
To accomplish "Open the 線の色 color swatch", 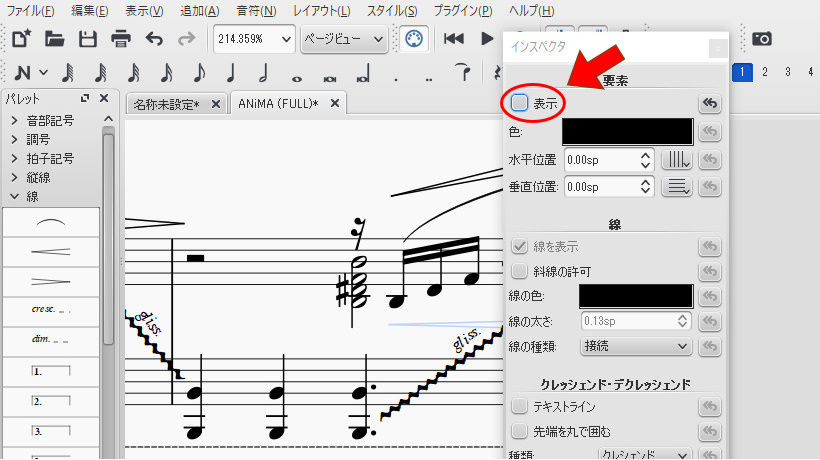I will pyautogui.click(x=636, y=296).
